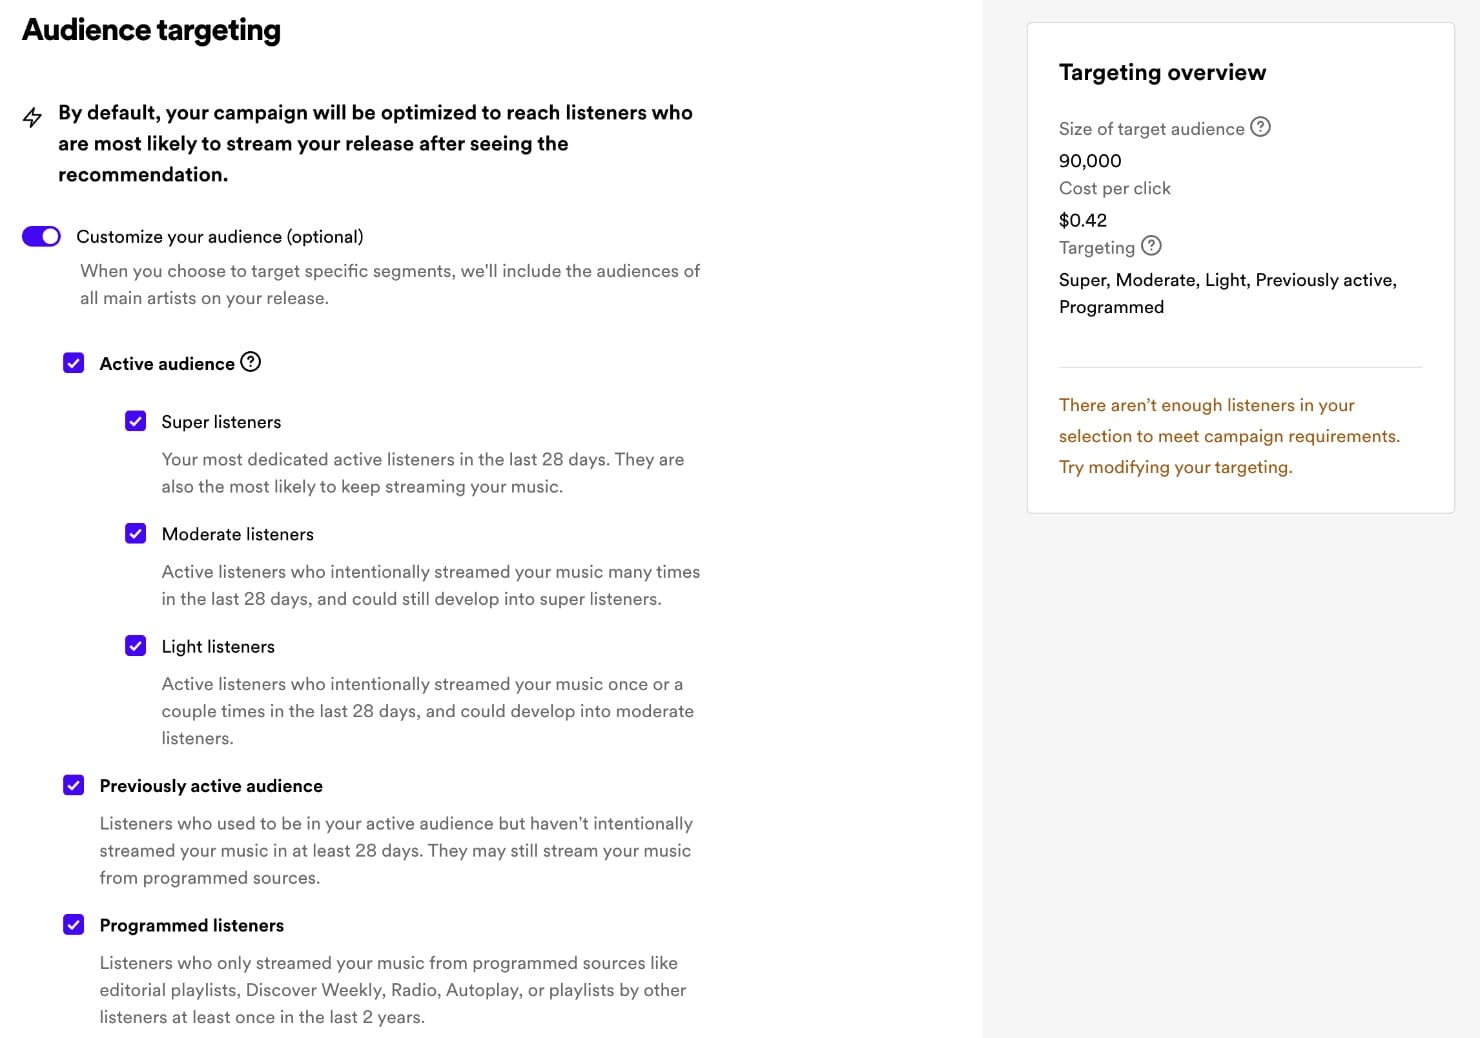Deselect the Moderate listeners checkbox
Viewport: 1480px width, 1038px height.
click(x=136, y=534)
